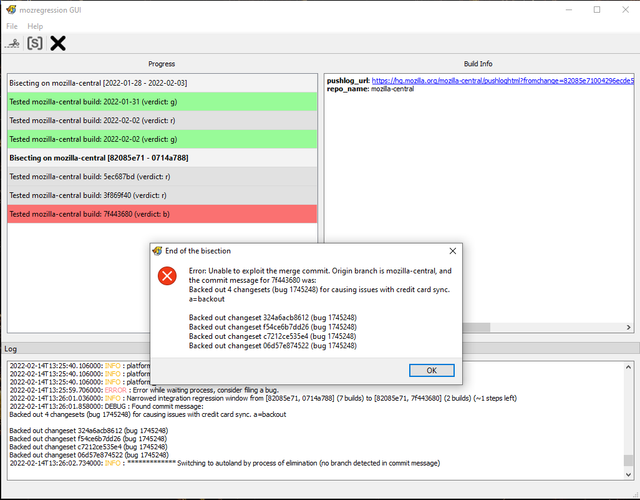Click the Progress column header
The image size is (640, 500).
[162, 64]
